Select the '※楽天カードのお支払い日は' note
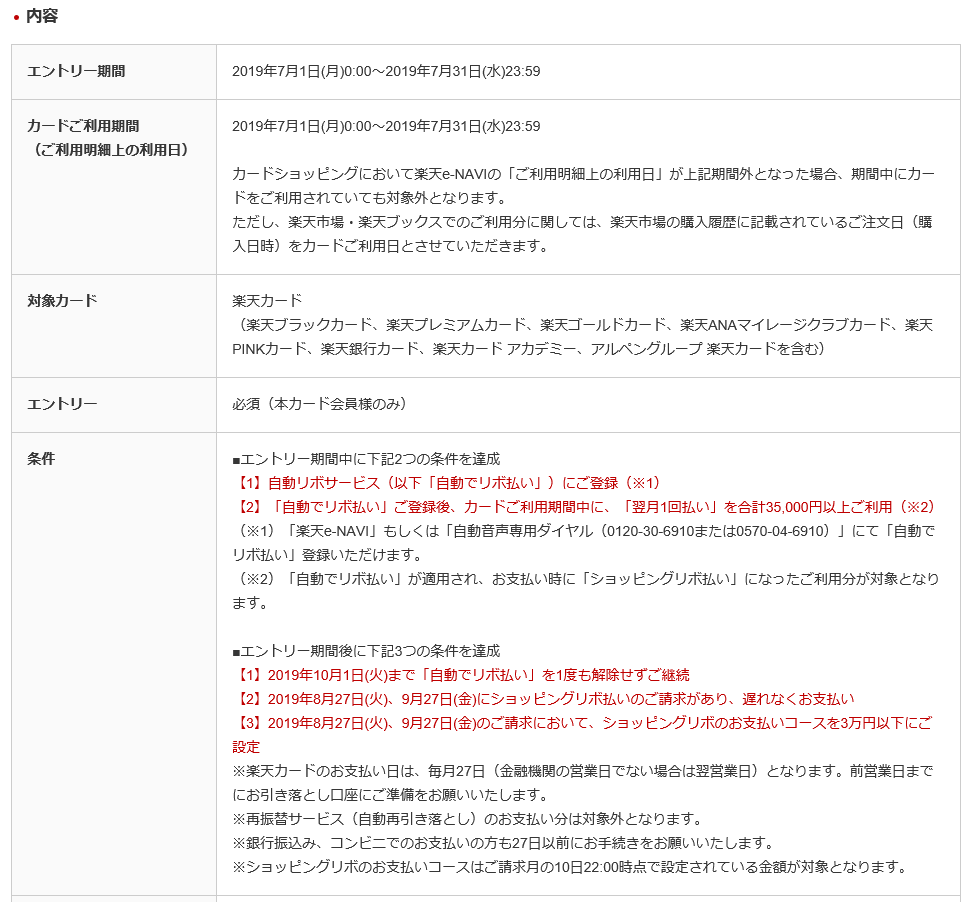Image resolution: width=967 pixels, height=902 pixels. click(583, 784)
